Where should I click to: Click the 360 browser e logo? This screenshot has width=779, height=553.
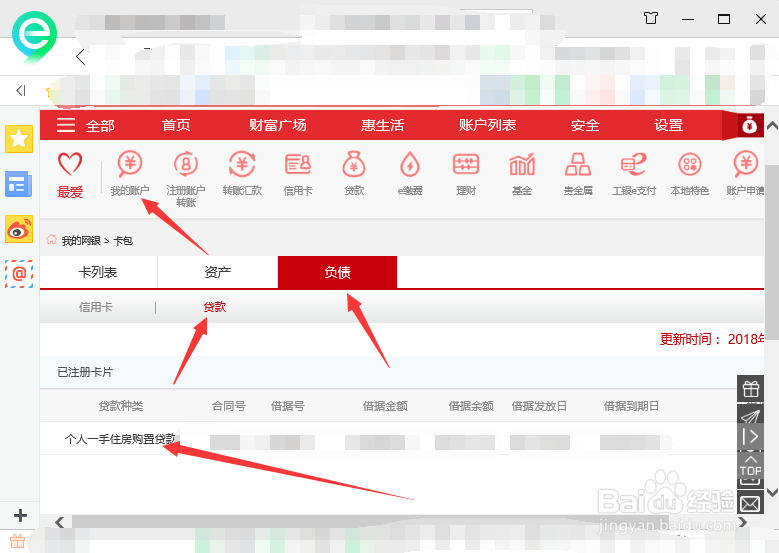click(x=34, y=36)
